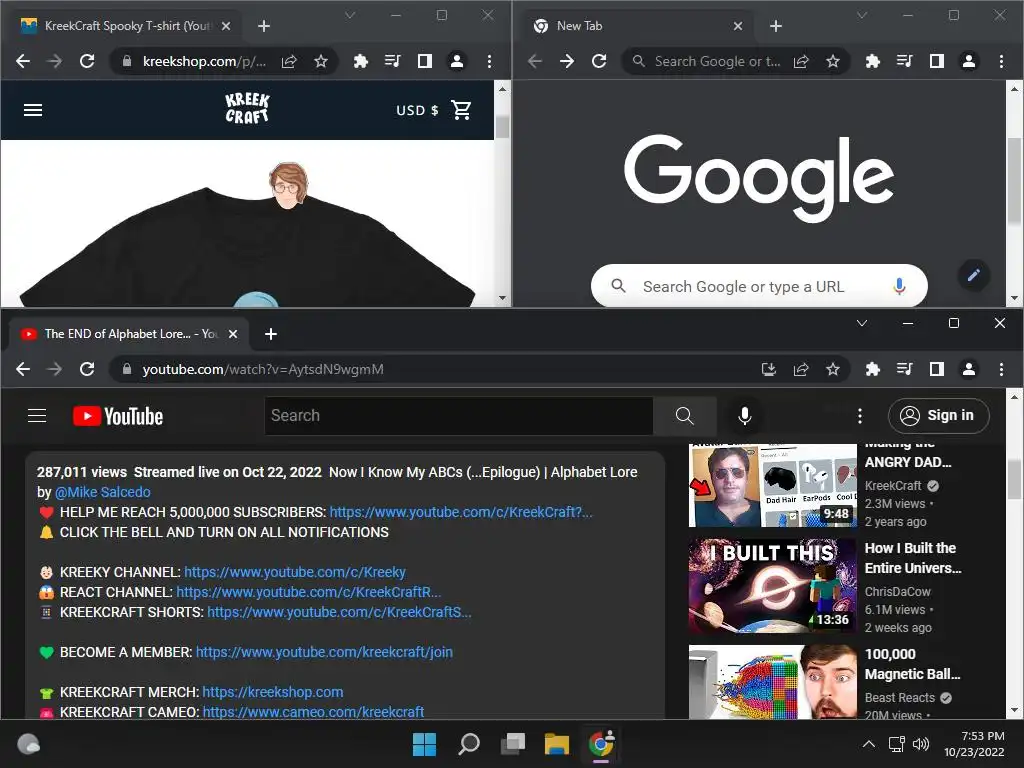Click the YouTube search magnifier button
The height and width of the screenshot is (768, 1024).
[x=684, y=416]
